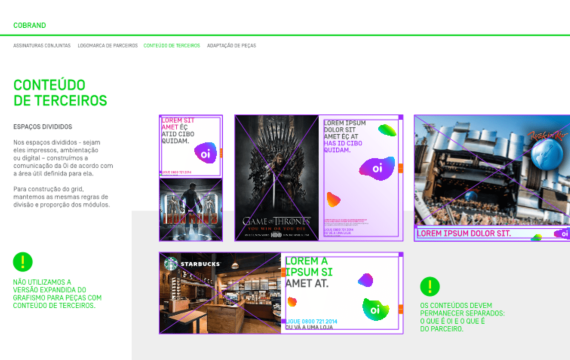Click the orange blob graphic in Game of Thrones layout
570x360 pixels.
(333, 199)
